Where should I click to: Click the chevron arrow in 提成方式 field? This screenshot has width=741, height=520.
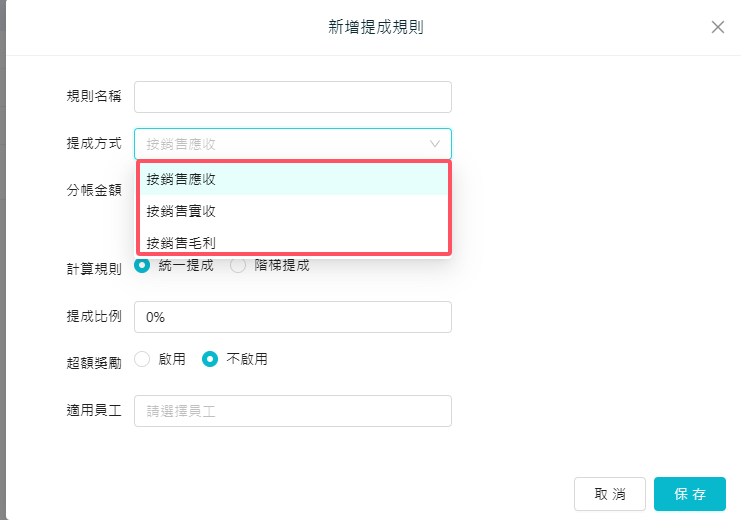pyautogui.click(x=435, y=144)
